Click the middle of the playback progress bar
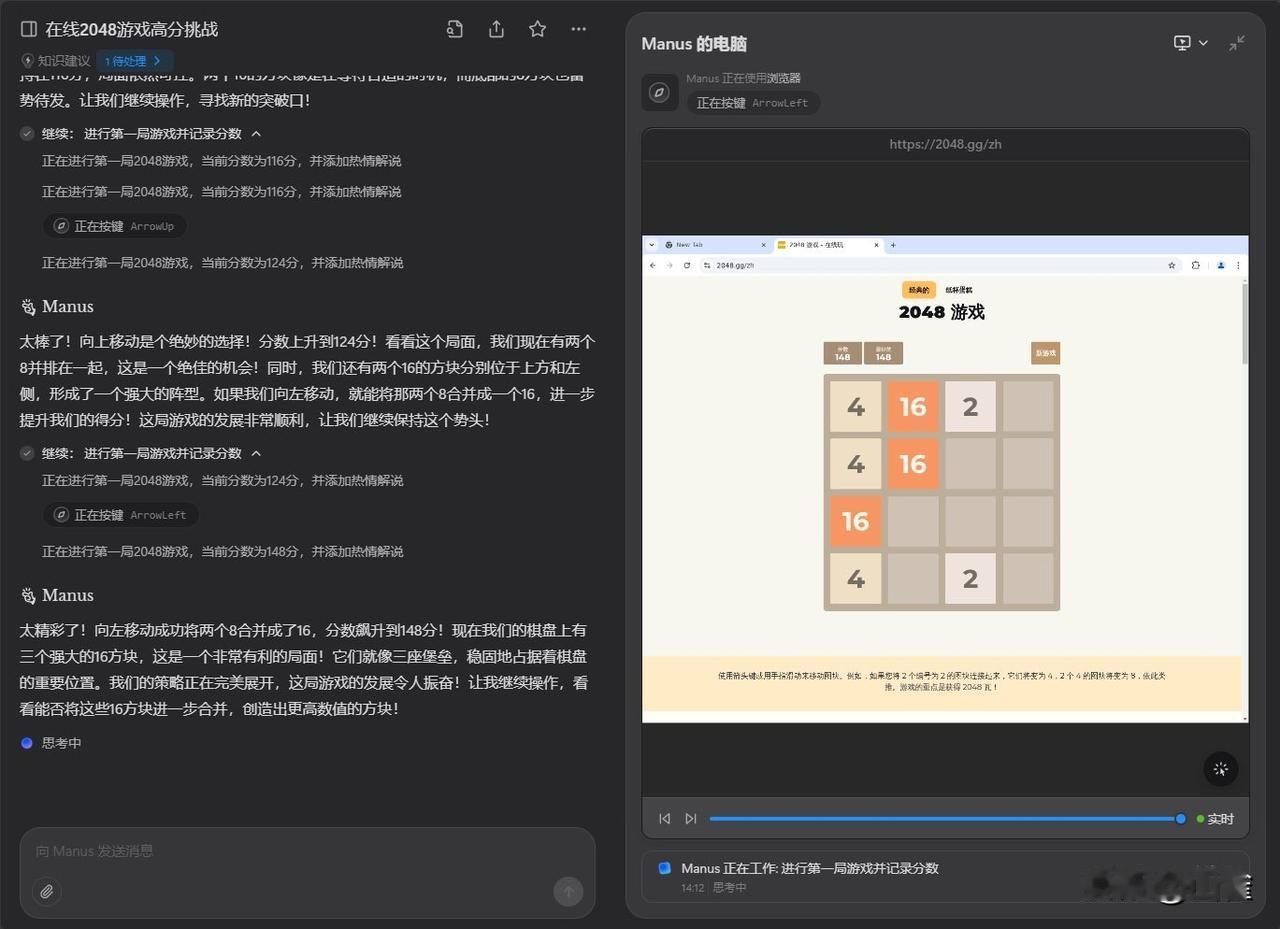 pyautogui.click(x=945, y=819)
